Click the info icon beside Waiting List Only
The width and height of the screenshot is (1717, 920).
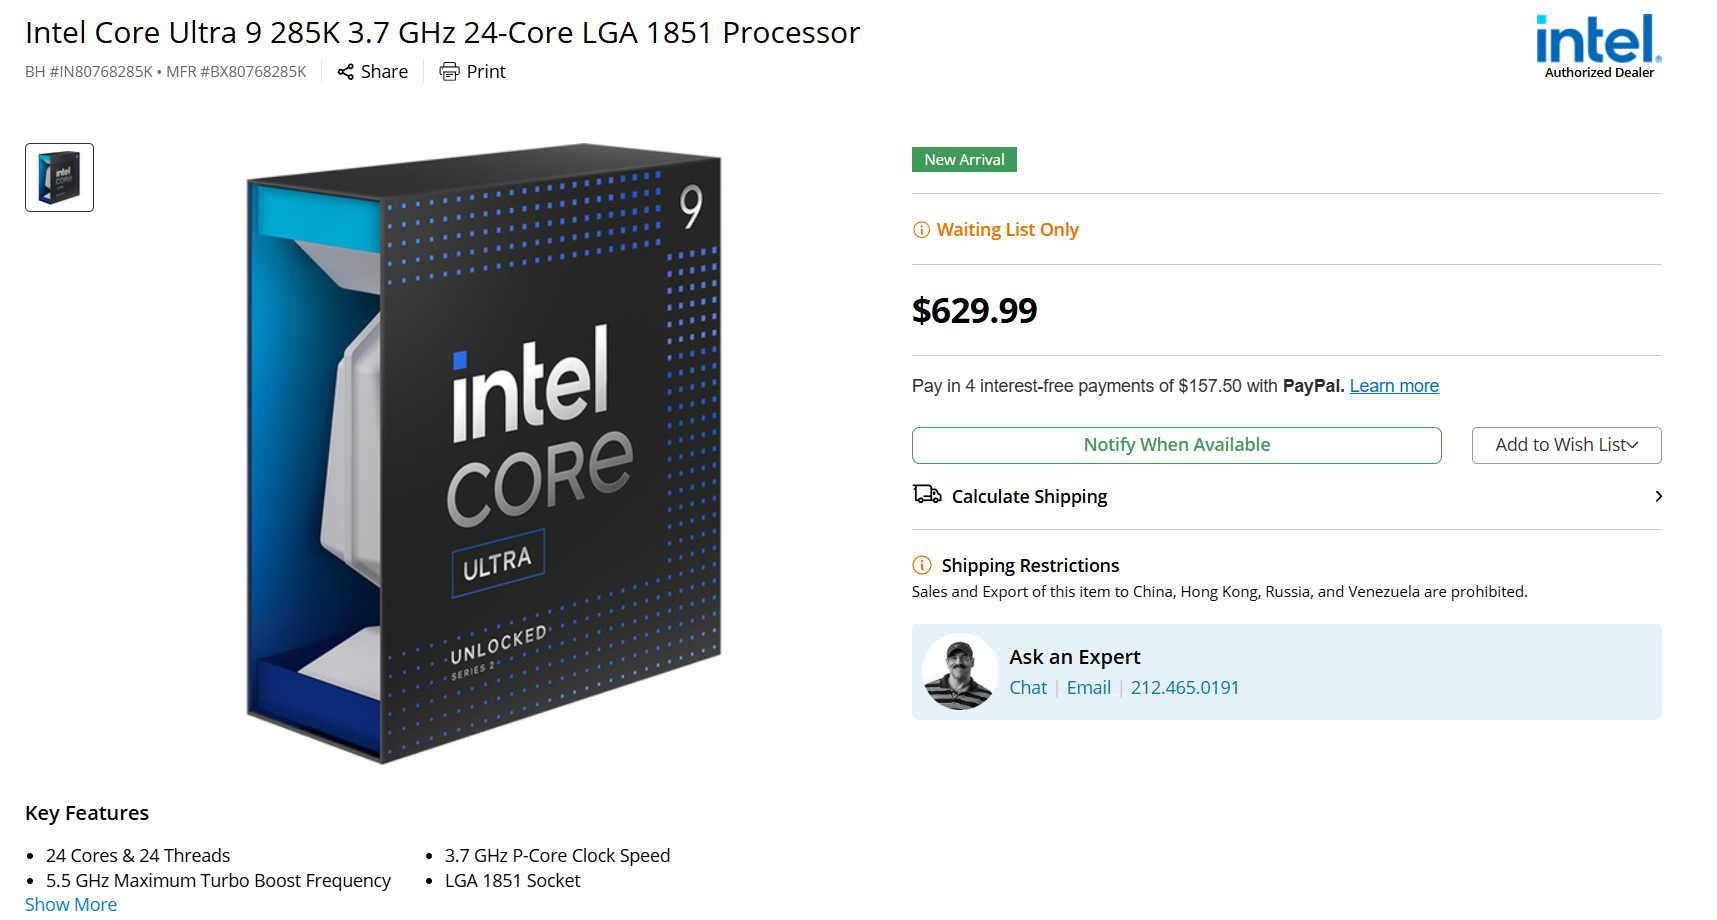(x=920, y=229)
